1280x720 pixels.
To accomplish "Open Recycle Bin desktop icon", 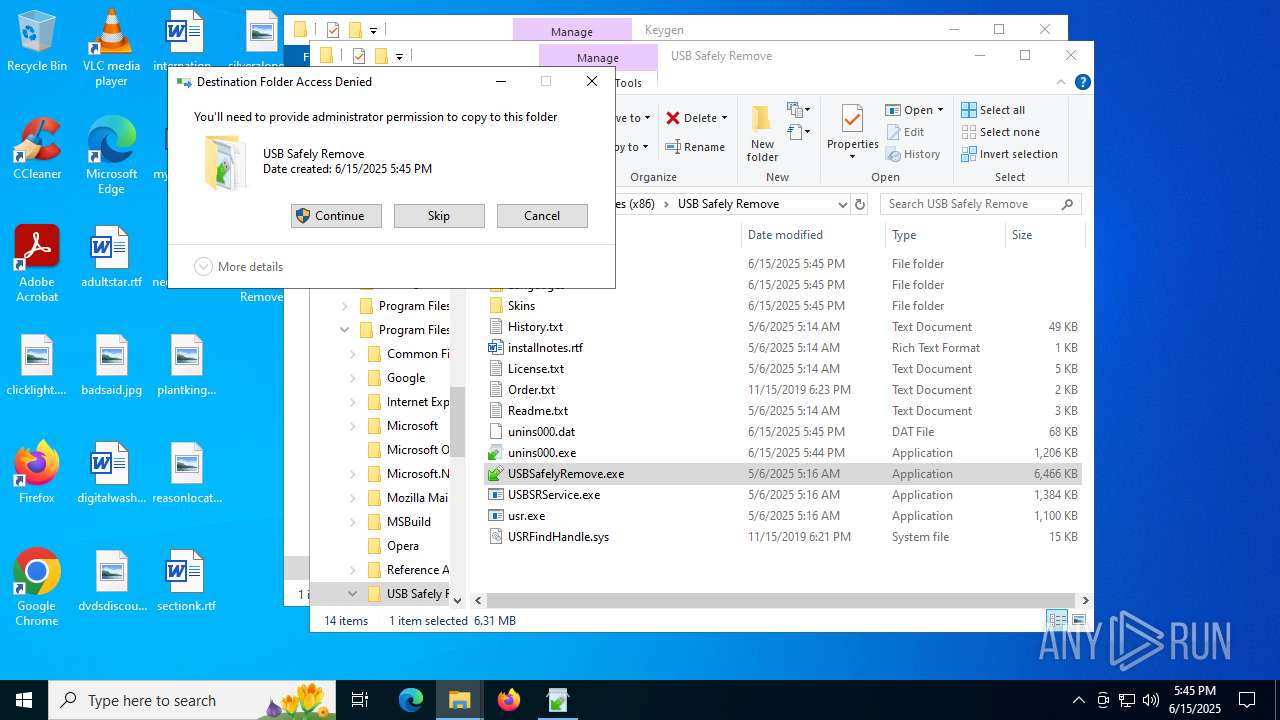I will tap(37, 42).
